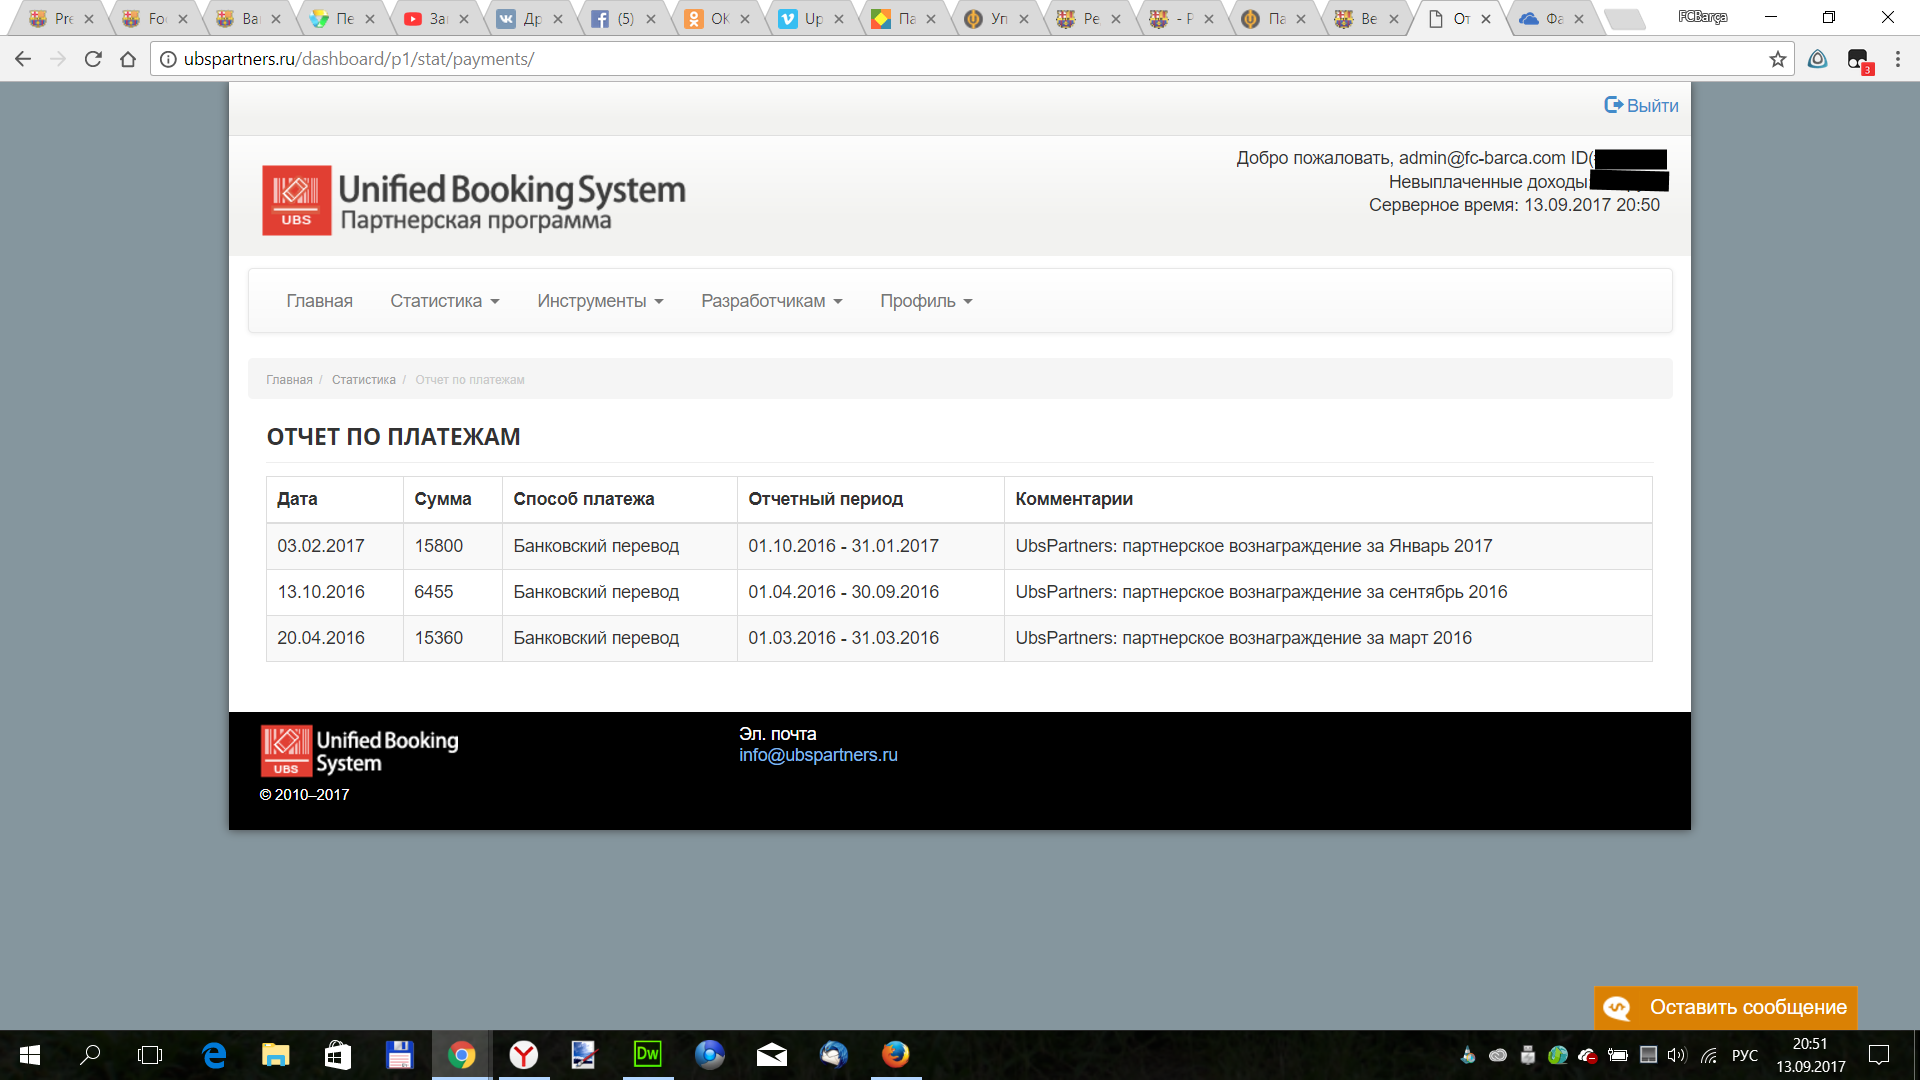Click the browser home icon
Viewport: 1920px width, 1080px height.
pyautogui.click(x=128, y=59)
